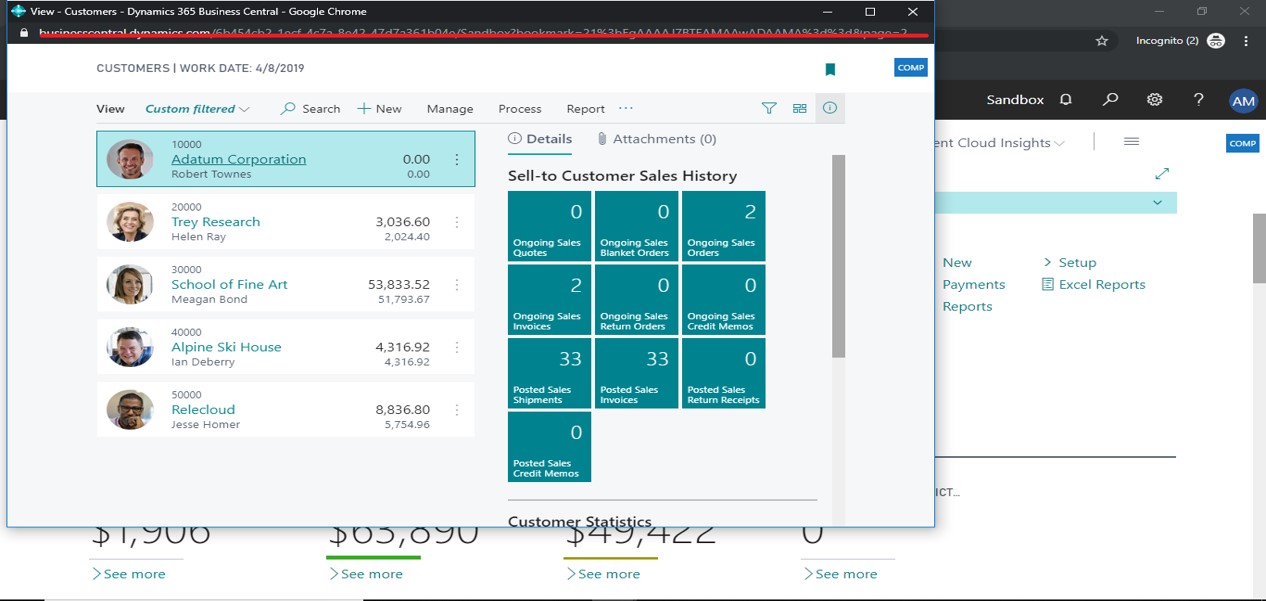Open the Trey Research customer link
Viewport: 1266px width, 601px height.
click(216, 222)
